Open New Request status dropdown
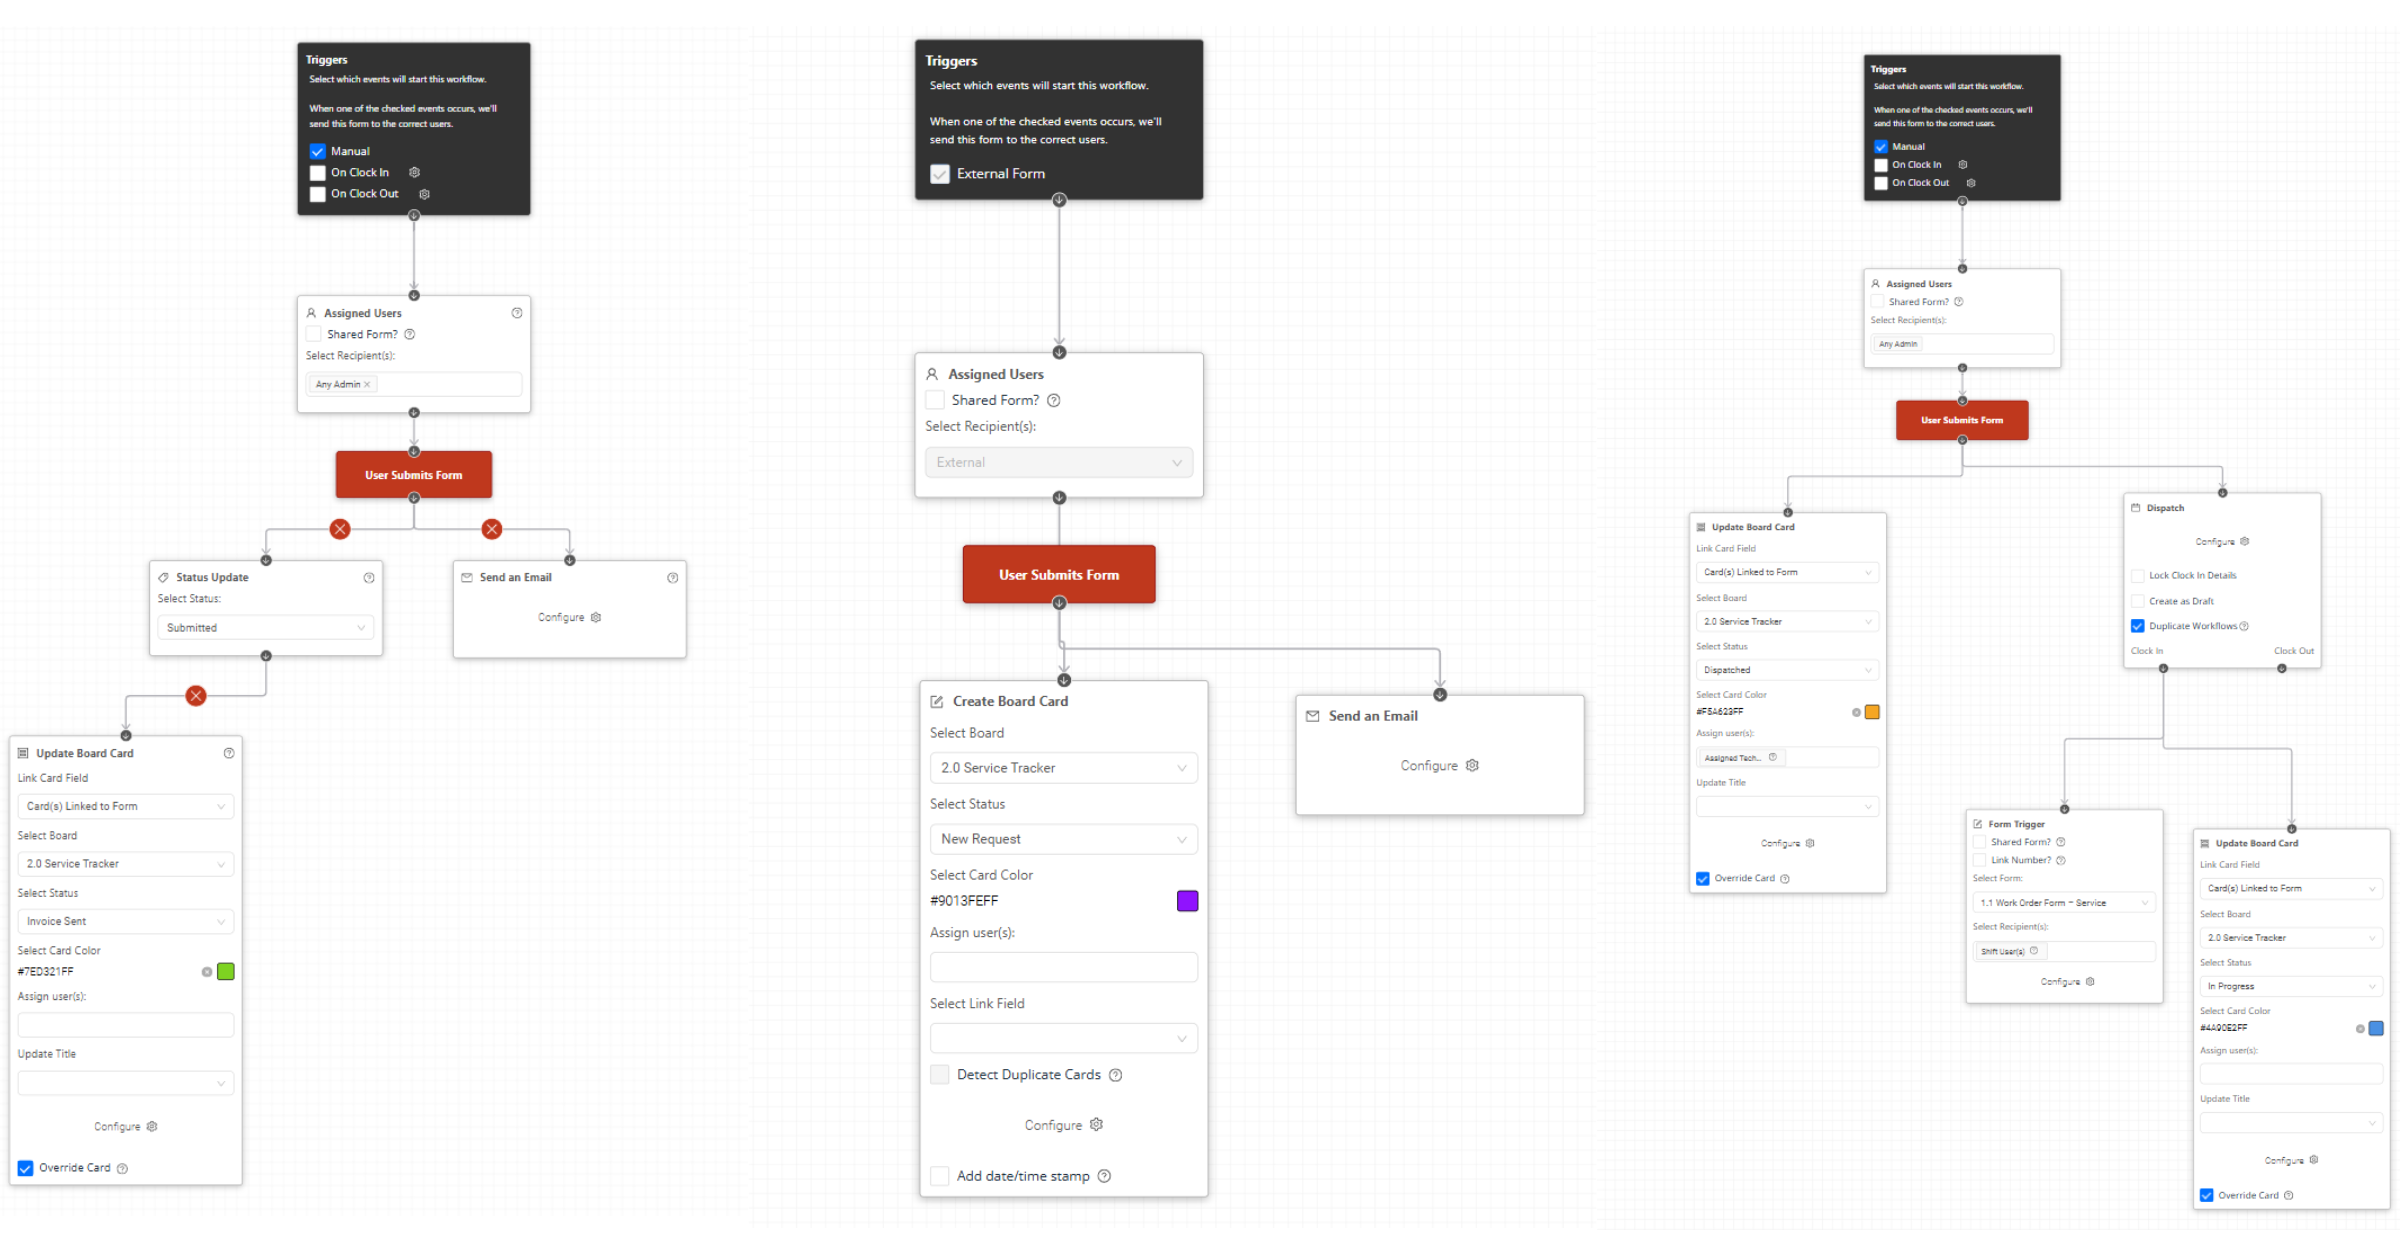The image size is (2400, 1256). [x=1063, y=839]
